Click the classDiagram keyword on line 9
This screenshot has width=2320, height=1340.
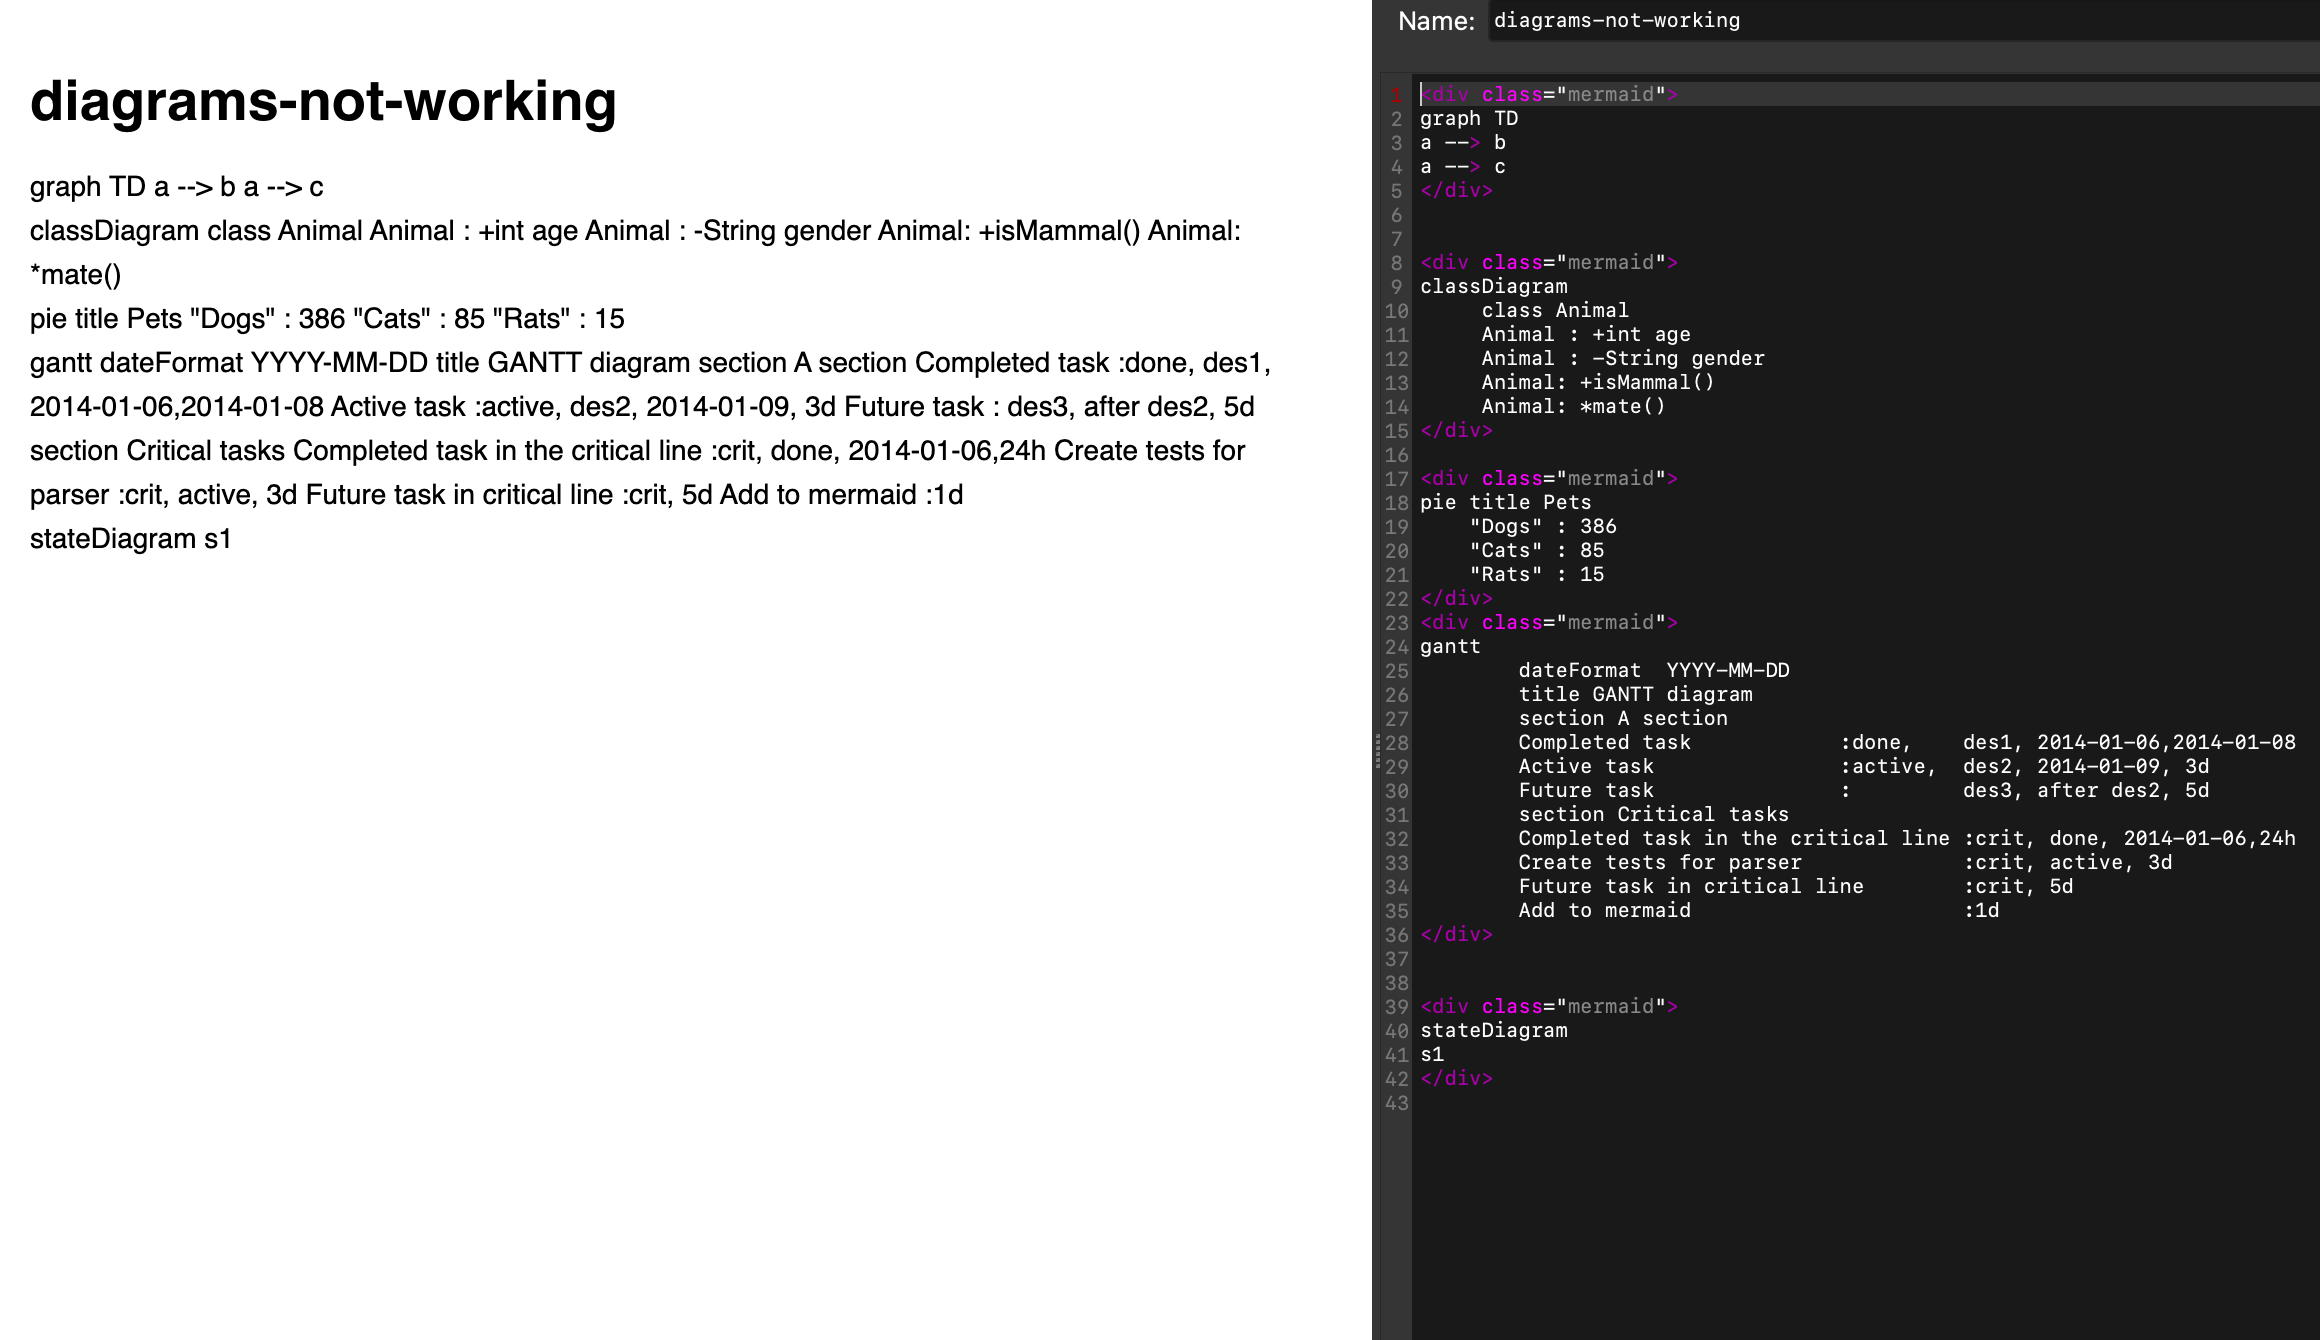point(1494,286)
